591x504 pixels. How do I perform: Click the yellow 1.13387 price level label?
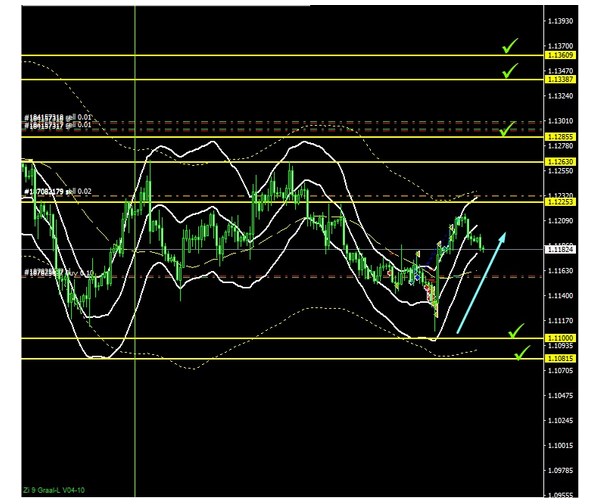click(560, 79)
